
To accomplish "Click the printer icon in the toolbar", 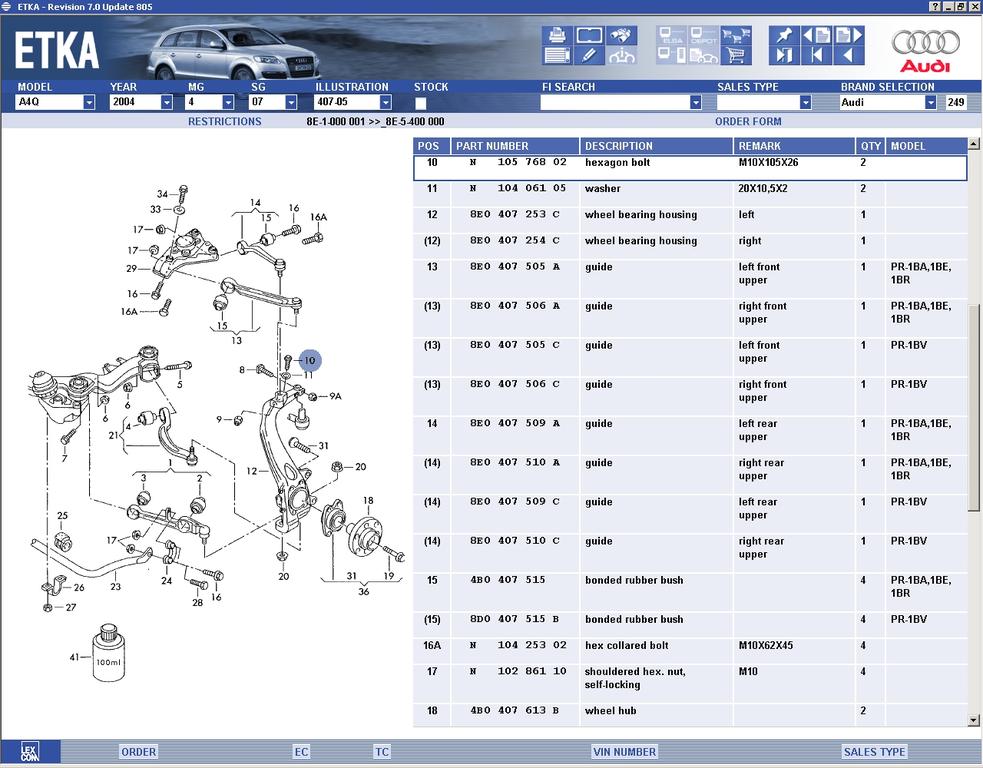I will (x=557, y=35).
